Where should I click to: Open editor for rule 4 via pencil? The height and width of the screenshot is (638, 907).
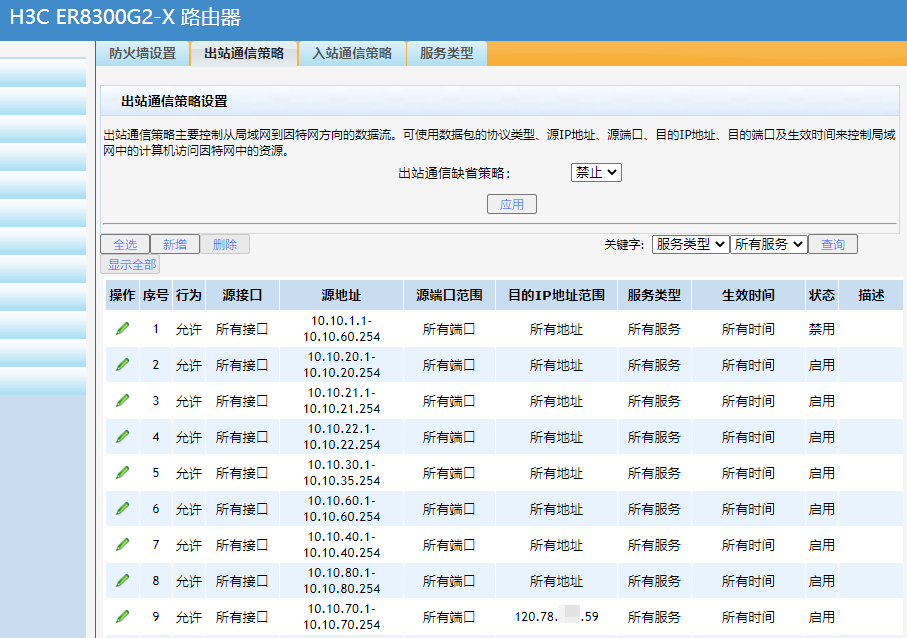tap(122, 436)
